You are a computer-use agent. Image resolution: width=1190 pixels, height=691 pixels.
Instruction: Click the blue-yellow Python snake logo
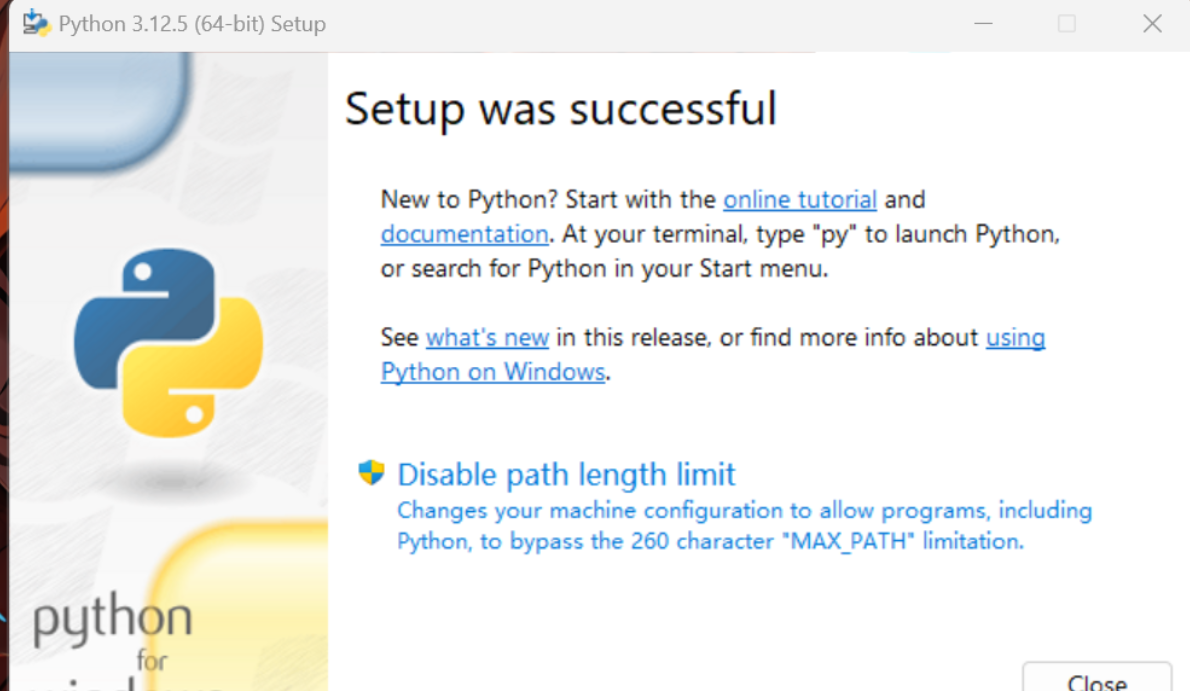[x=168, y=342]
